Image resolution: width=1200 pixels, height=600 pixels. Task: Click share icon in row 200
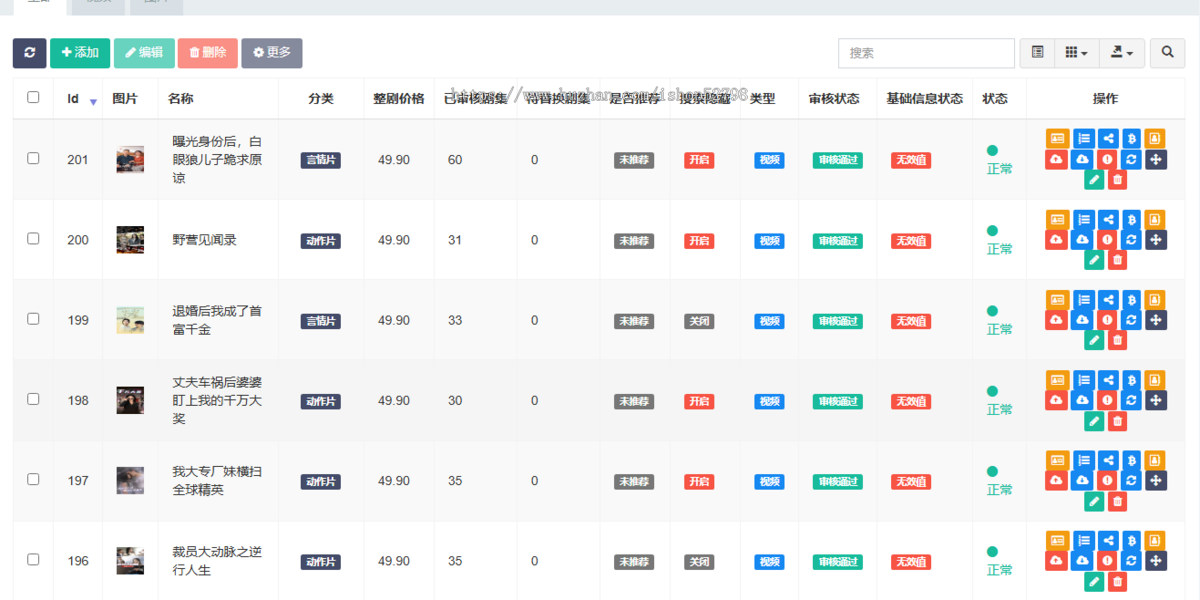click(1108, 218)
